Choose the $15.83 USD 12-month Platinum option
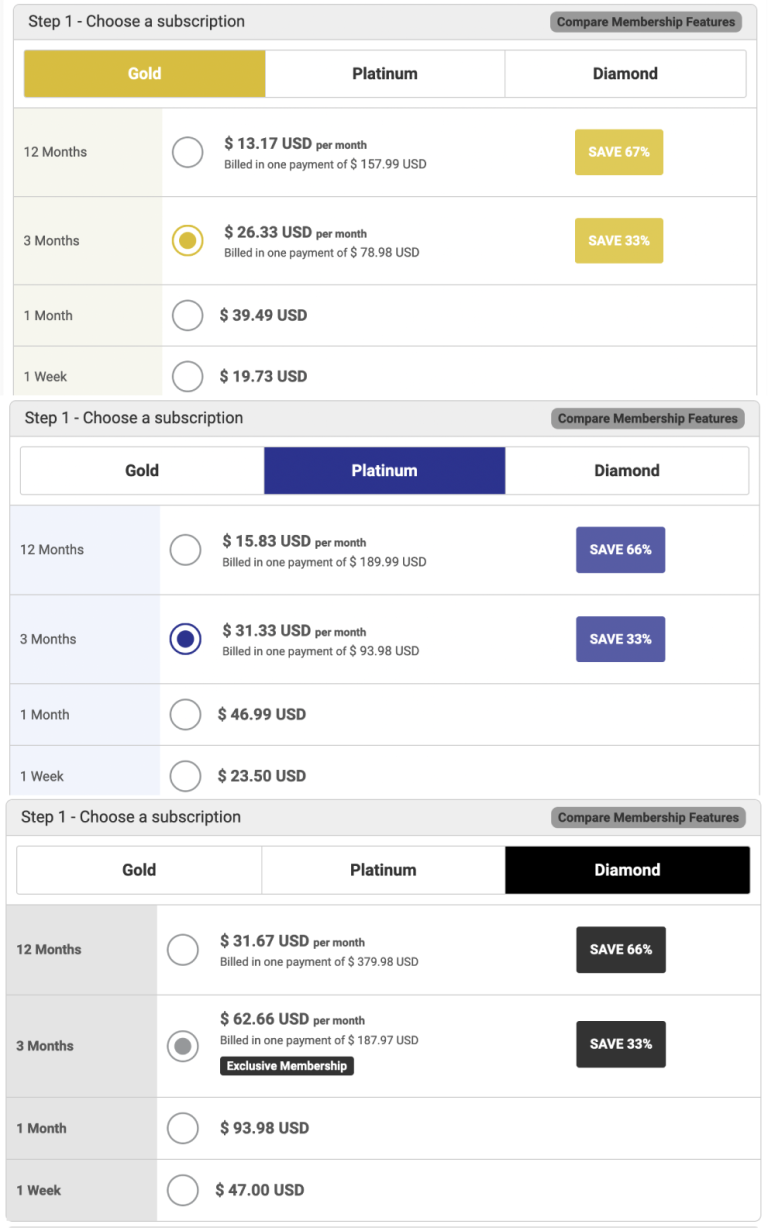The width and height of the screenshot is (768, 1228). click(x=186, y=550)
